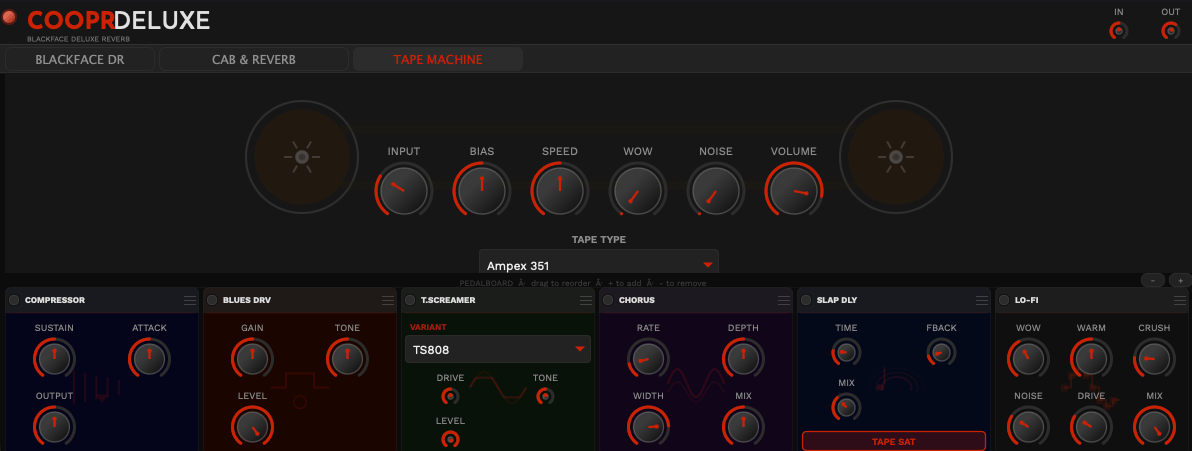Click the tape machine NOISE knob
Viewport: 1192px width, 451px height.
tap(716, 190)
